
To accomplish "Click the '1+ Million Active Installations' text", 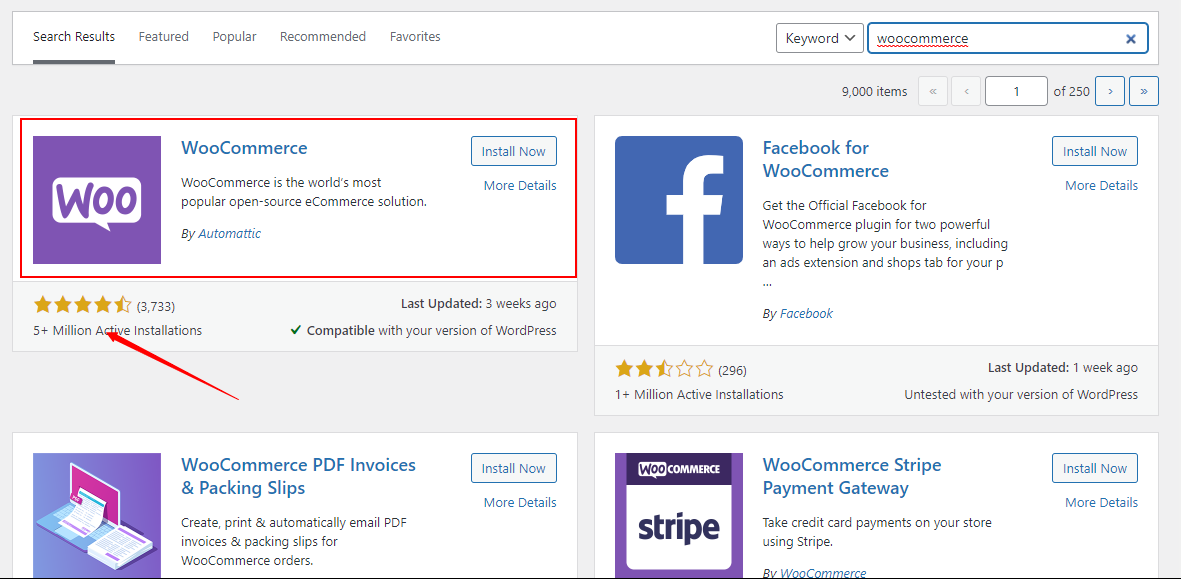I will pyautogui.click(x=699, y=394).
